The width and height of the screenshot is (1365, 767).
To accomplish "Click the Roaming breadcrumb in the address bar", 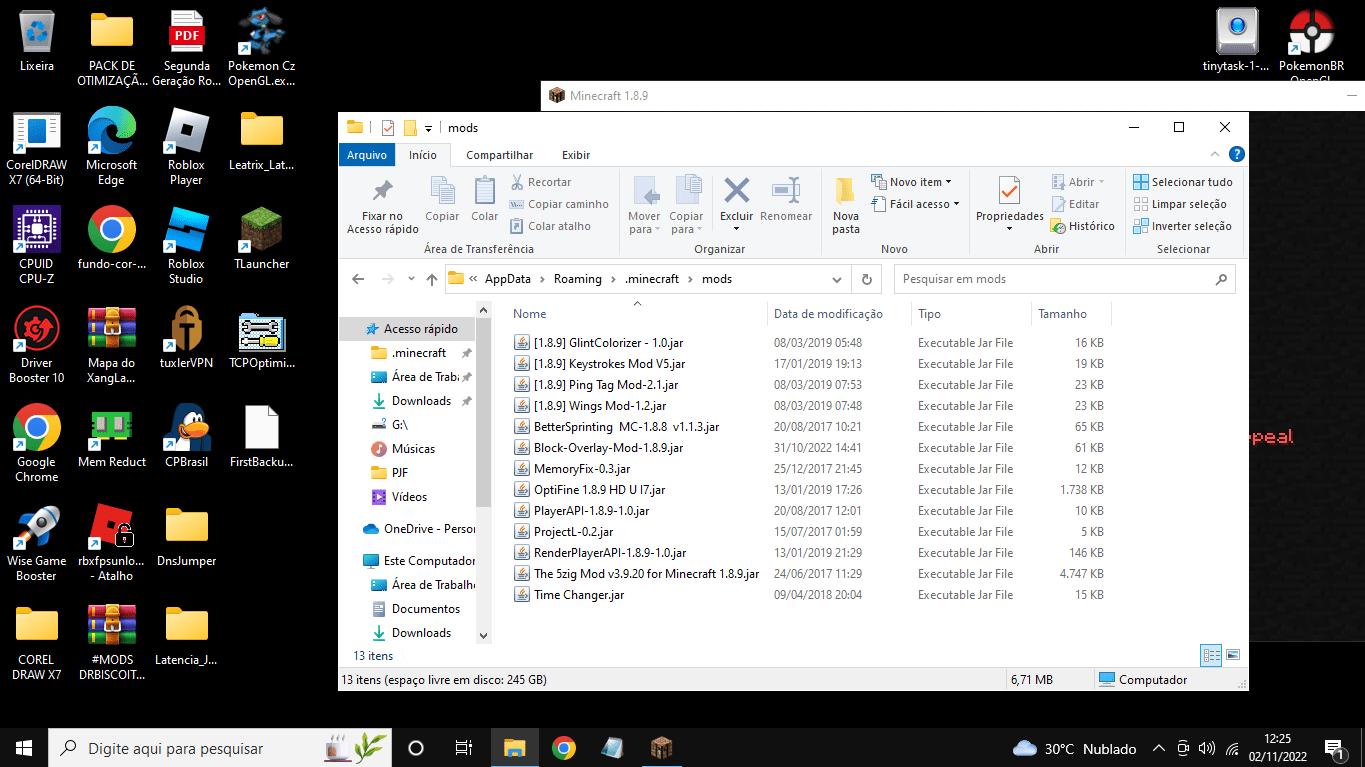I will (x=578, y=279).
